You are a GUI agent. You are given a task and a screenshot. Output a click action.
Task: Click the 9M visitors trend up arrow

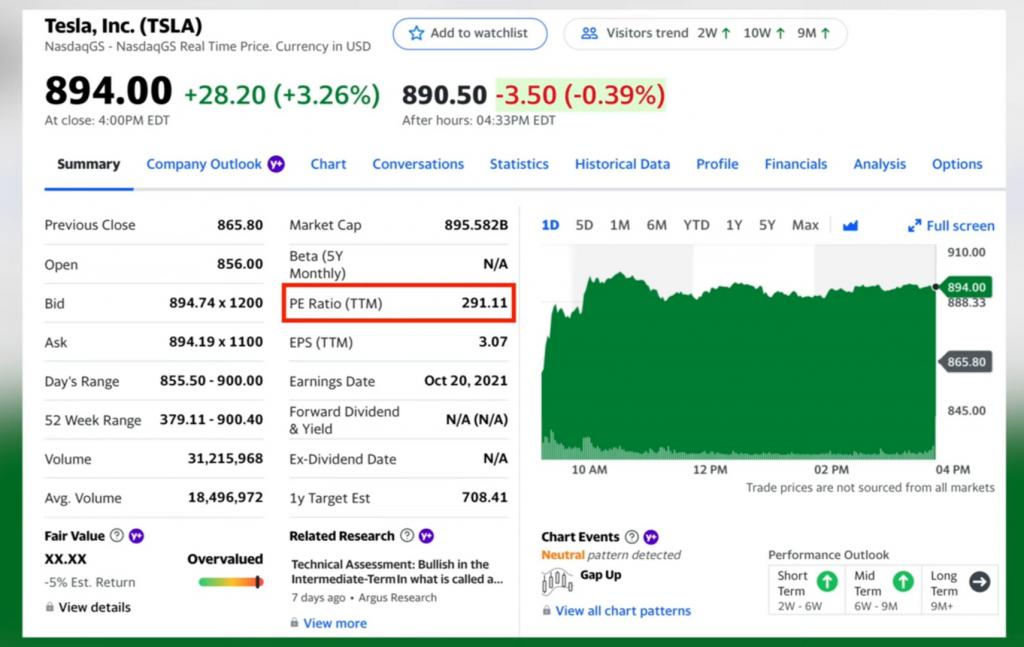tap(825, 33)
